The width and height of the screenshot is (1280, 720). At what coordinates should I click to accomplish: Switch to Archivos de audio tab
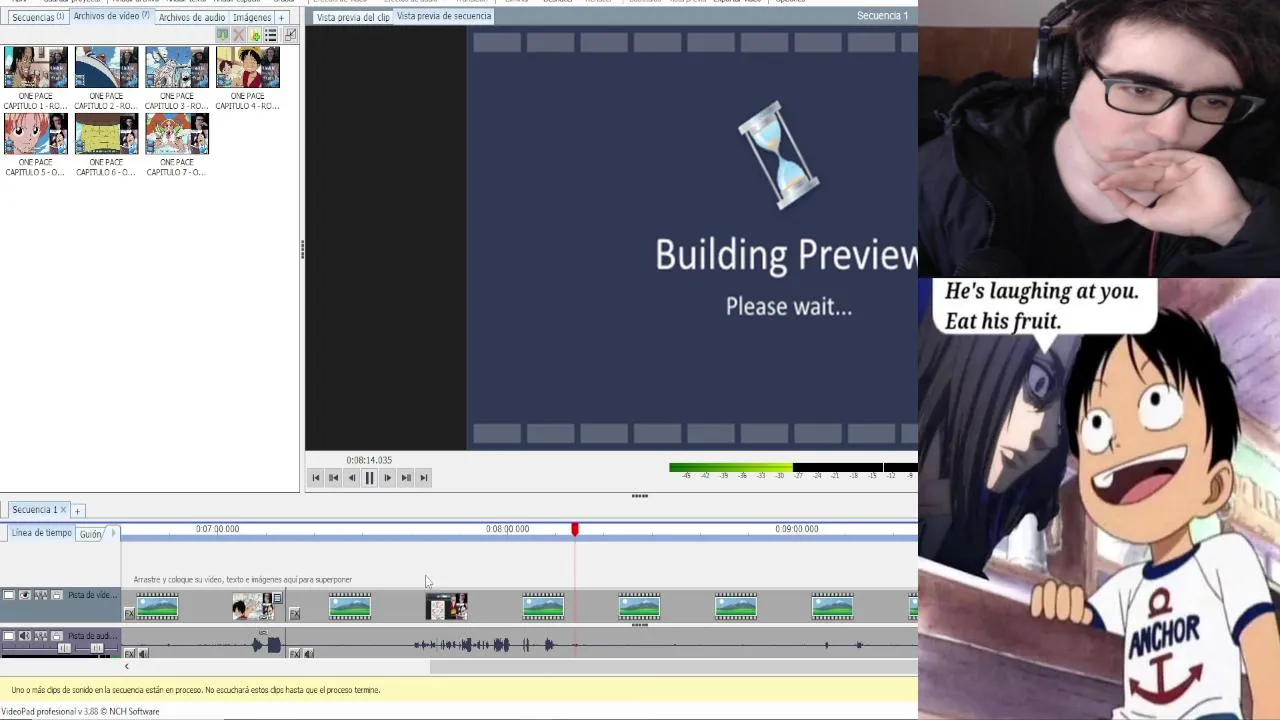(191, 17)
